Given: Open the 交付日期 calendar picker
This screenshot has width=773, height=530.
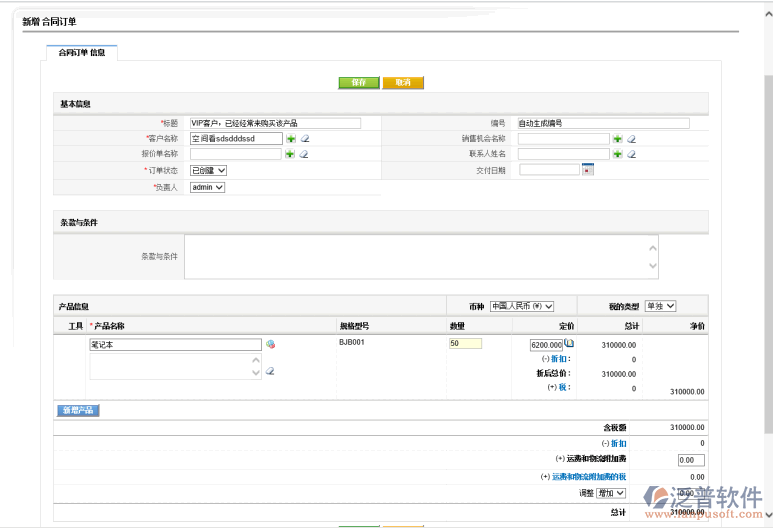Looking at the screenshot, I should click(x=588, y=170).
